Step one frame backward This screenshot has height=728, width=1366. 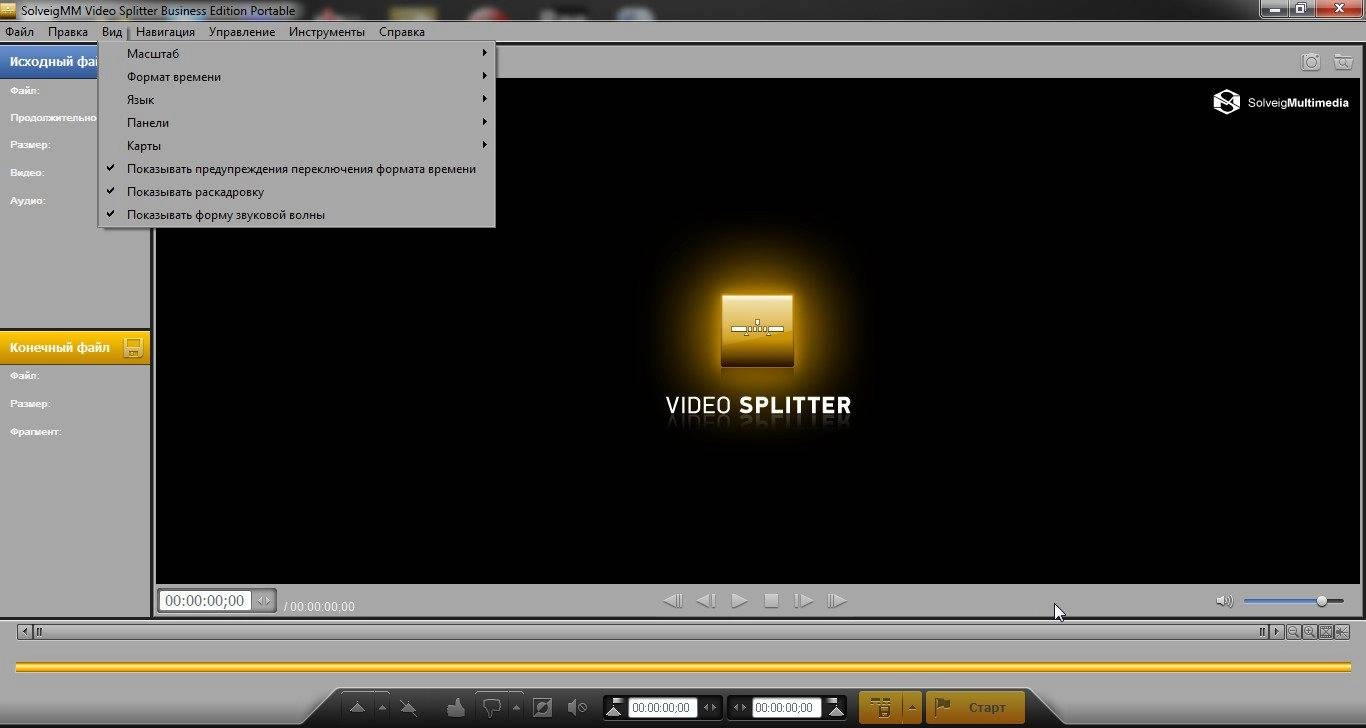(706, 601)
